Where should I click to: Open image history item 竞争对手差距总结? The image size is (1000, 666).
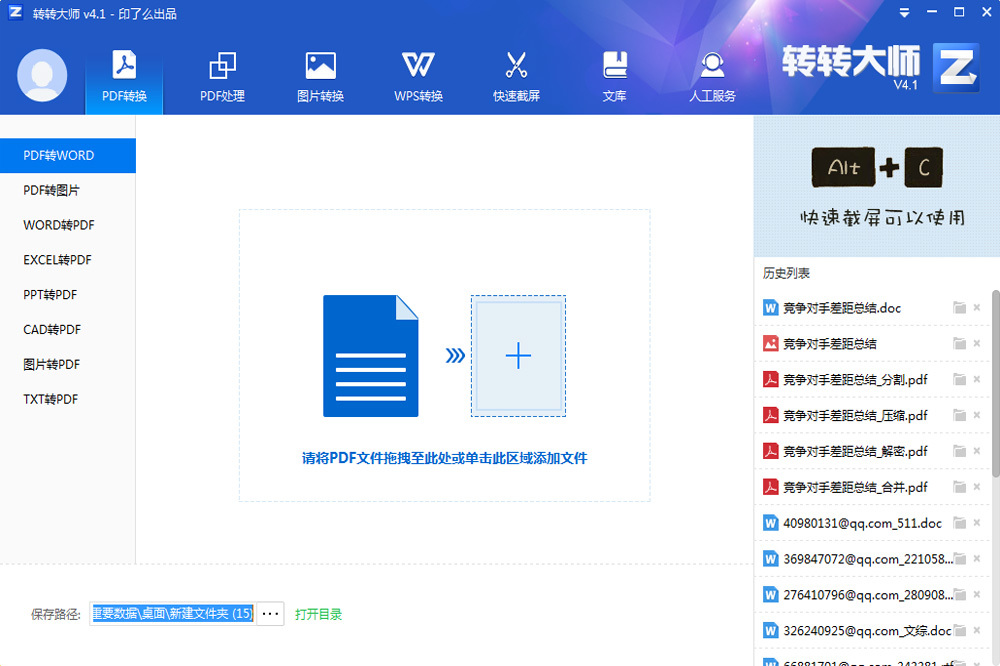coord(830,344)
